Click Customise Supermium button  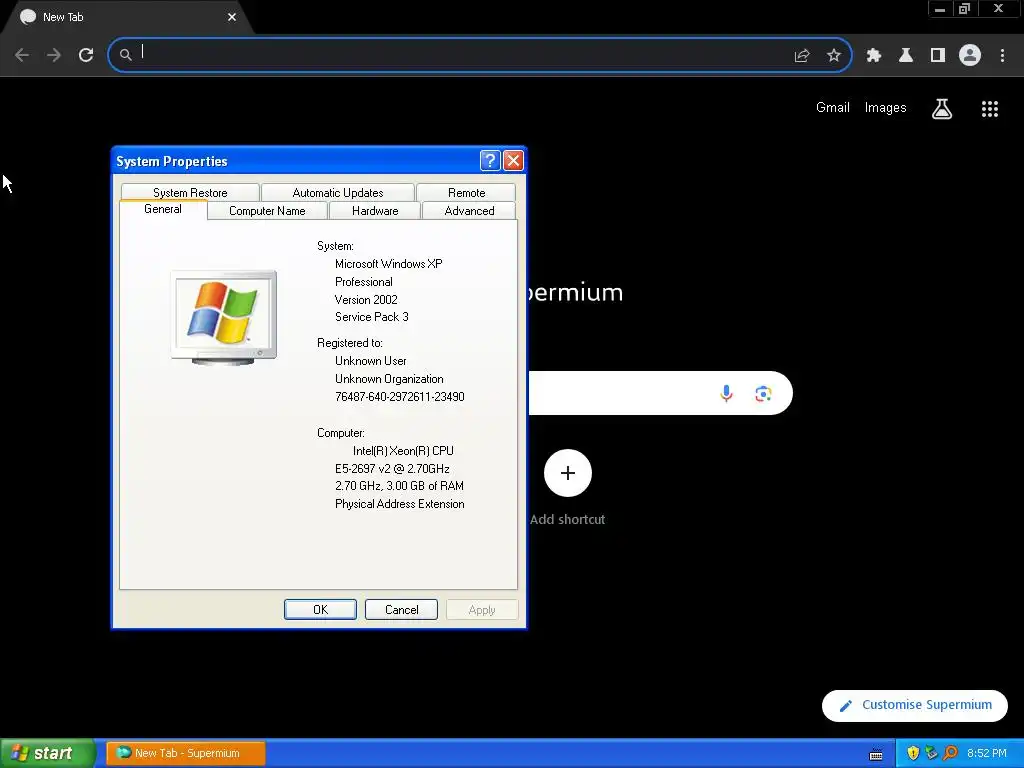point(914,705)
